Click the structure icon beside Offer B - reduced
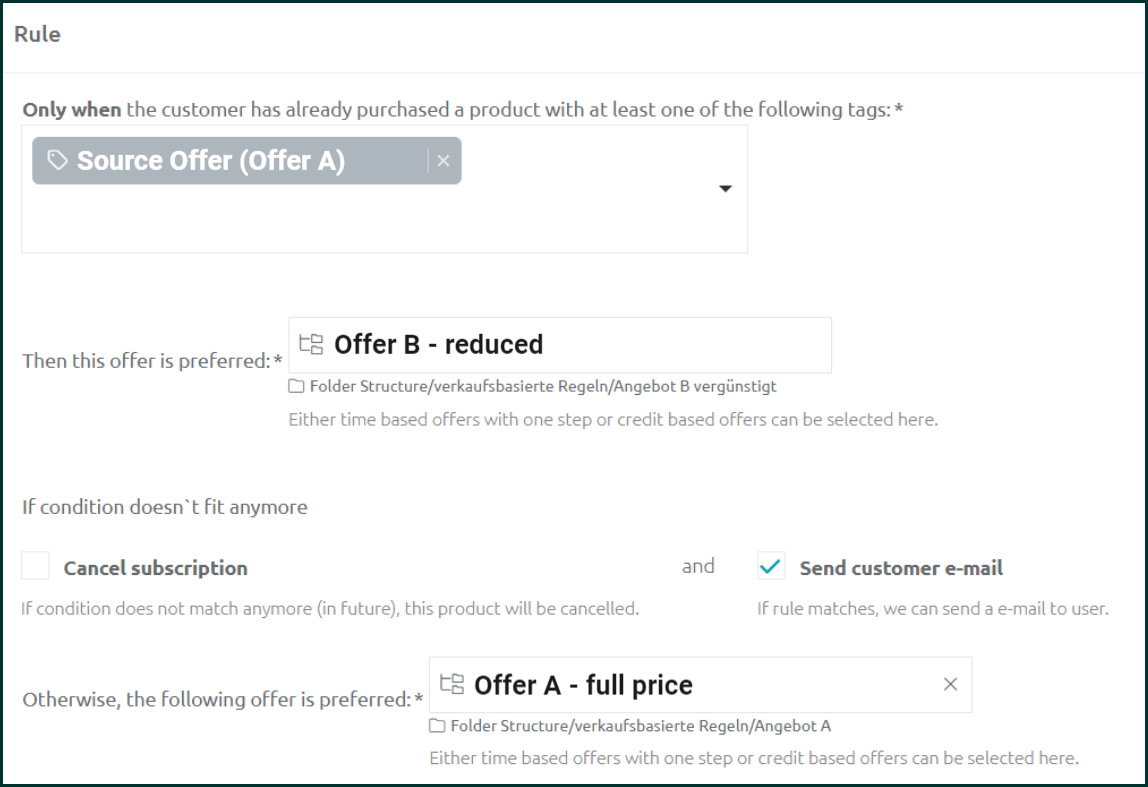 point(311,344)
